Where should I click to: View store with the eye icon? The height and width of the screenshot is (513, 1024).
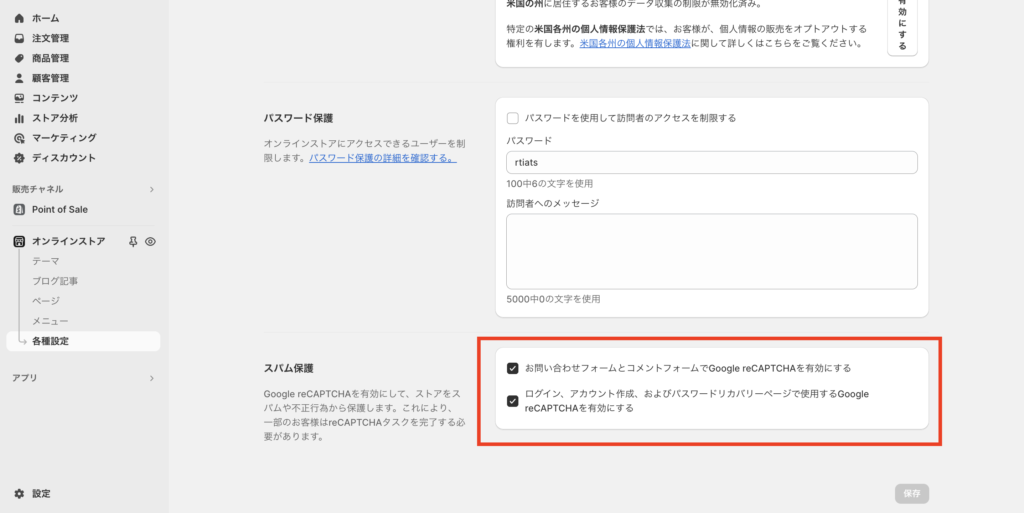(150, 241)
